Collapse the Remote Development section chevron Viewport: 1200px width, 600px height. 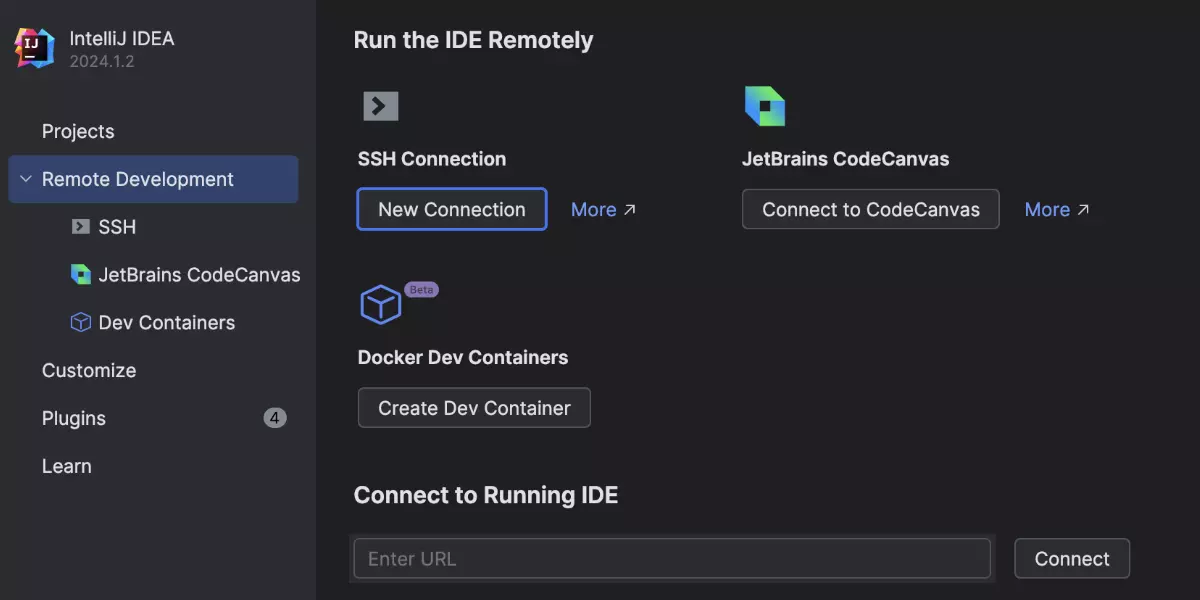pyautogui.click(x=26, y=180)
